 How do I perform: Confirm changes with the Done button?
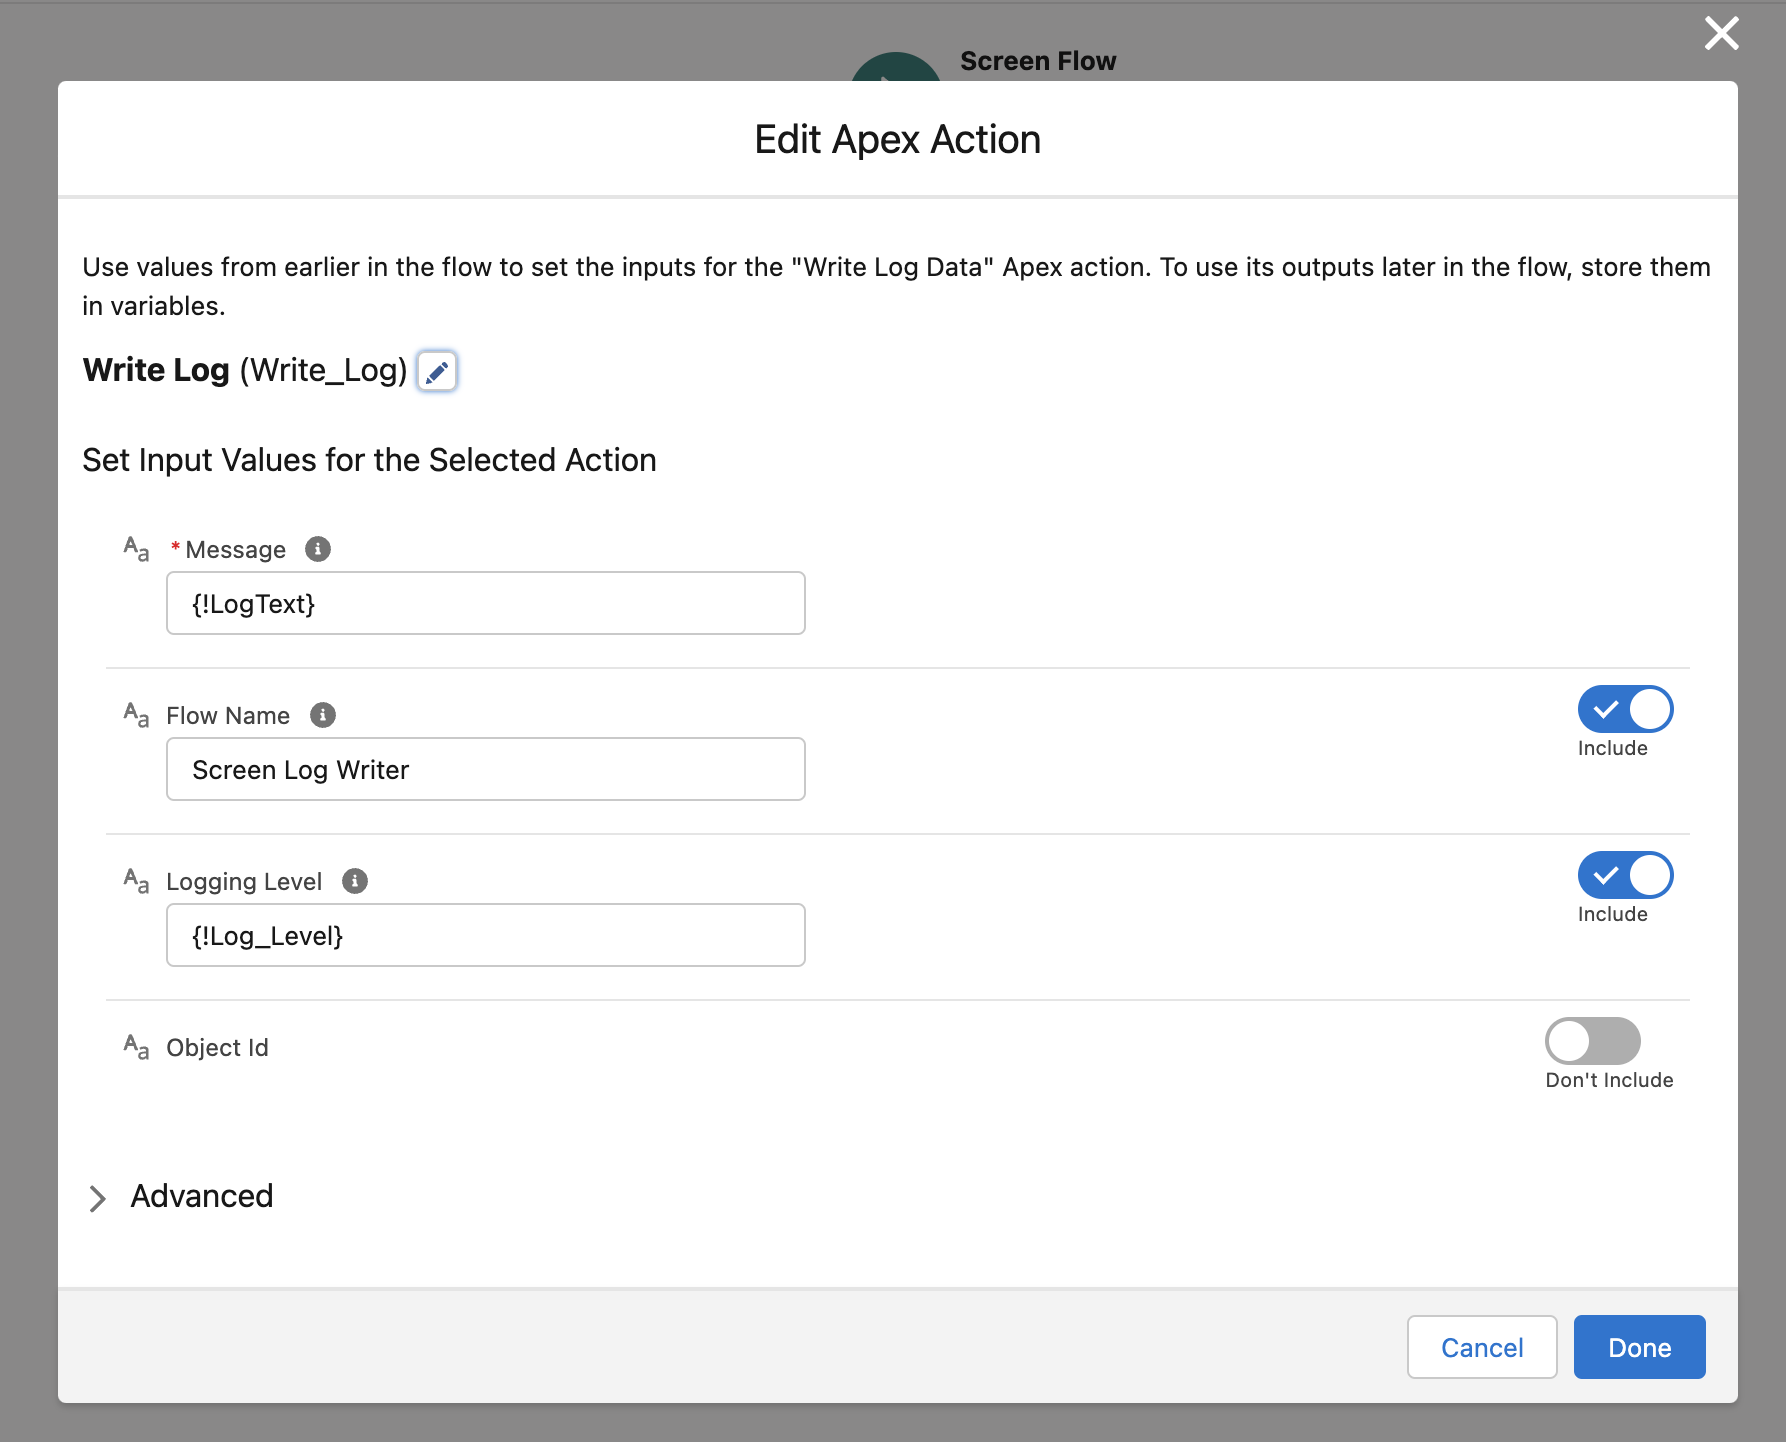click(1639, 1347)
